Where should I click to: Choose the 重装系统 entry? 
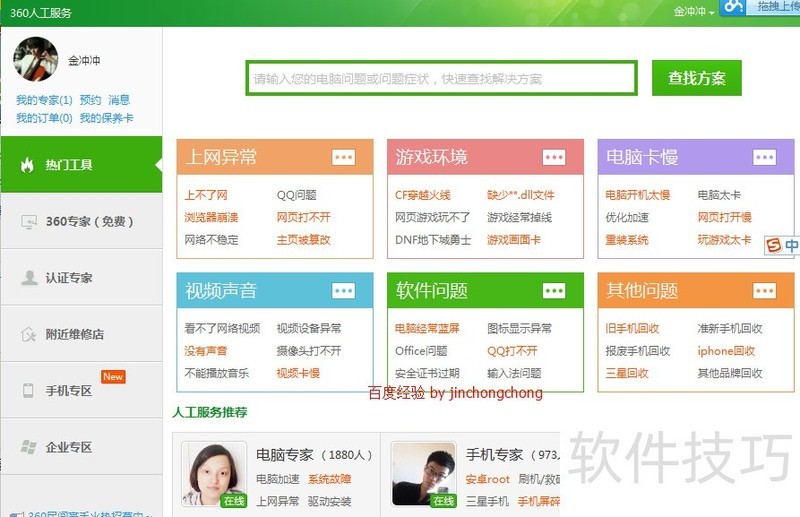[x=627, y=240]
